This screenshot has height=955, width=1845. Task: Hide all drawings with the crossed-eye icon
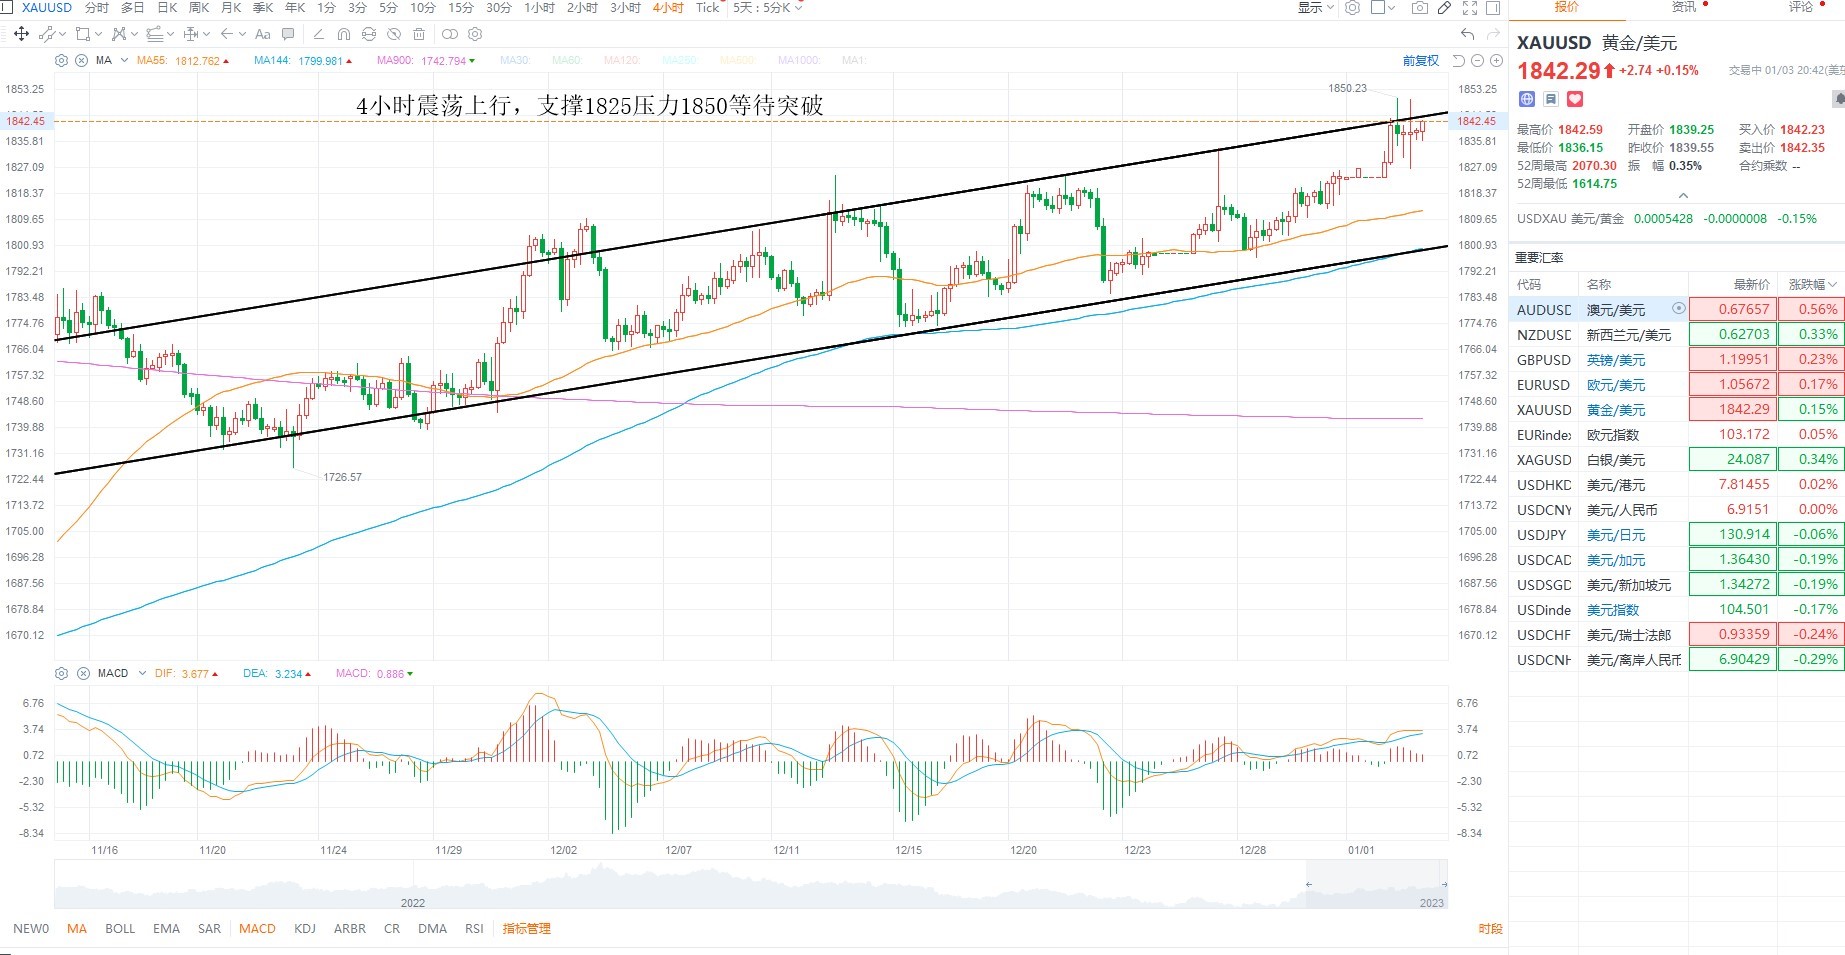[393, 34]
